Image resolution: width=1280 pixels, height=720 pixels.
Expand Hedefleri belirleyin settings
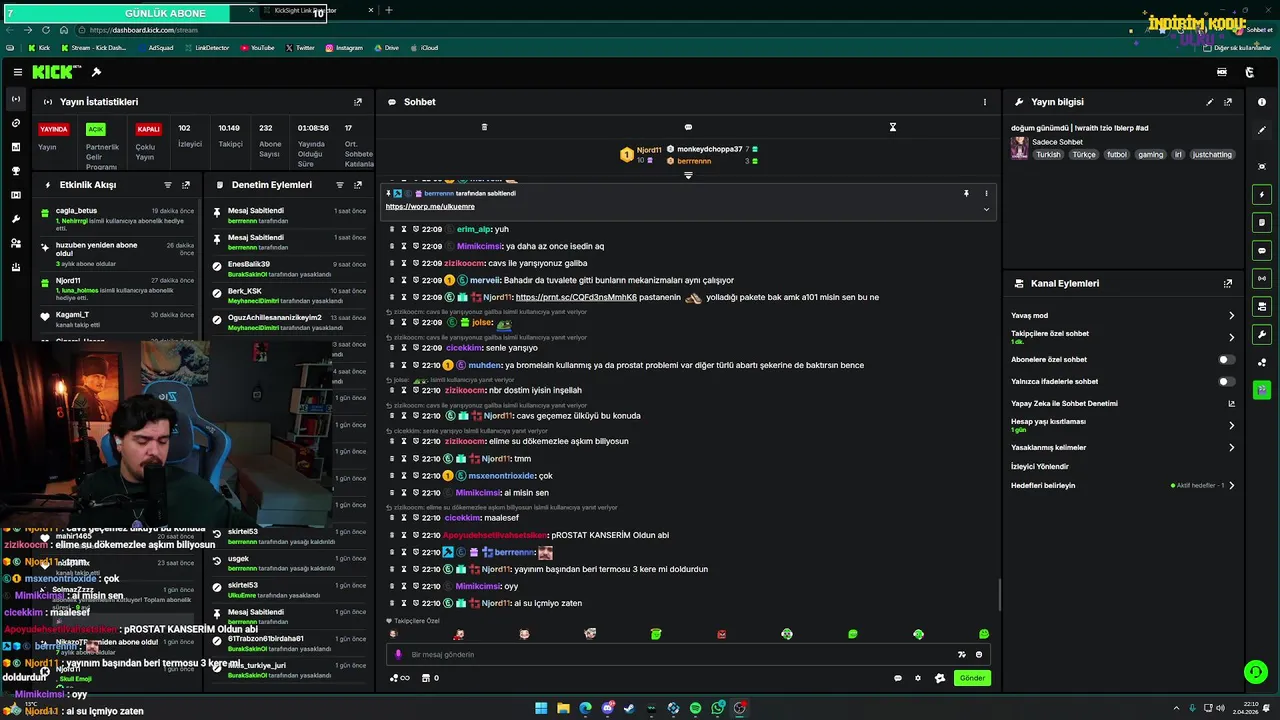pyautogui.click(x=1231, y=485)
